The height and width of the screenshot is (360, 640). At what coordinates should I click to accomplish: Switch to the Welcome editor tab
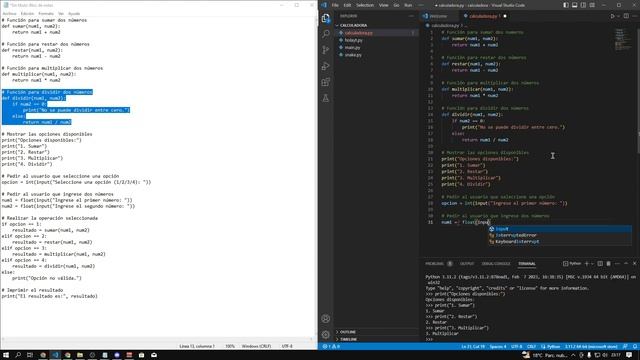pyautogui.click(x=438, y=16)
